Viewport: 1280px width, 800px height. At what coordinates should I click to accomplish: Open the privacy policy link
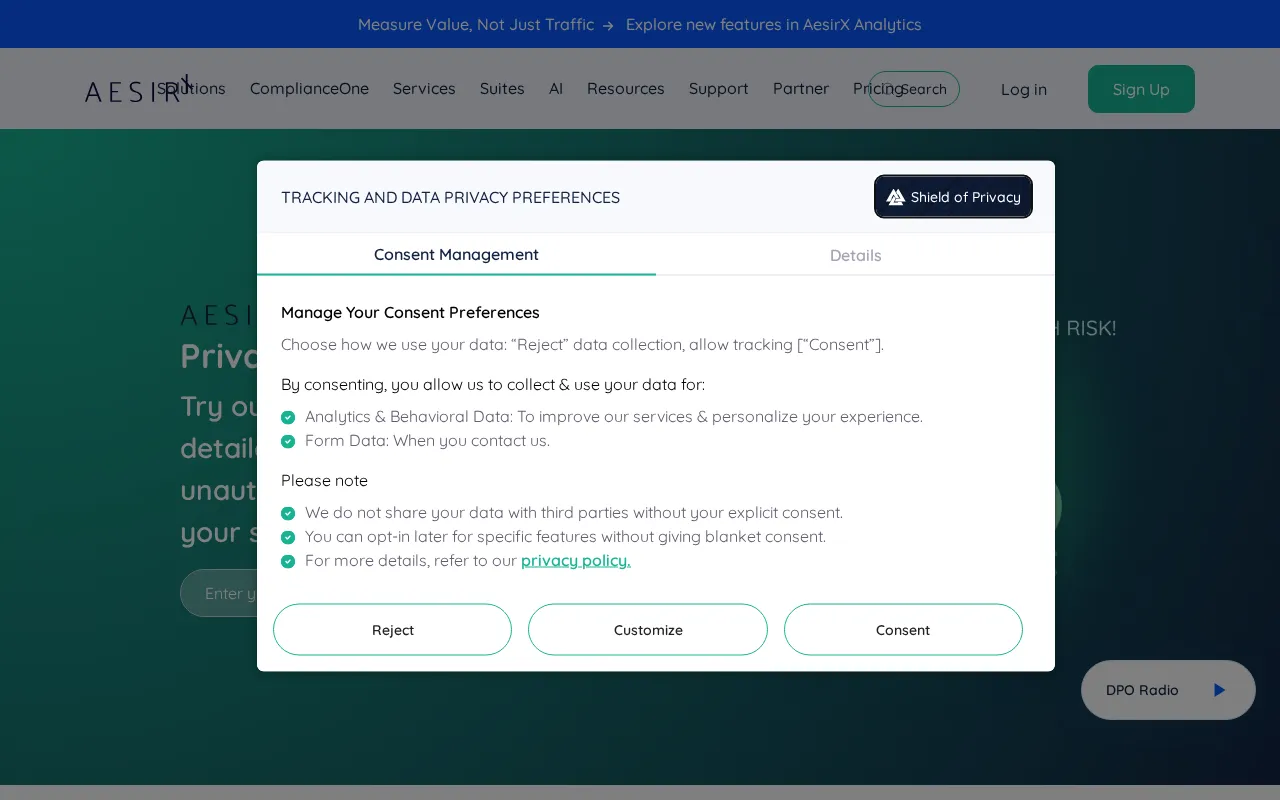[576, 560]
